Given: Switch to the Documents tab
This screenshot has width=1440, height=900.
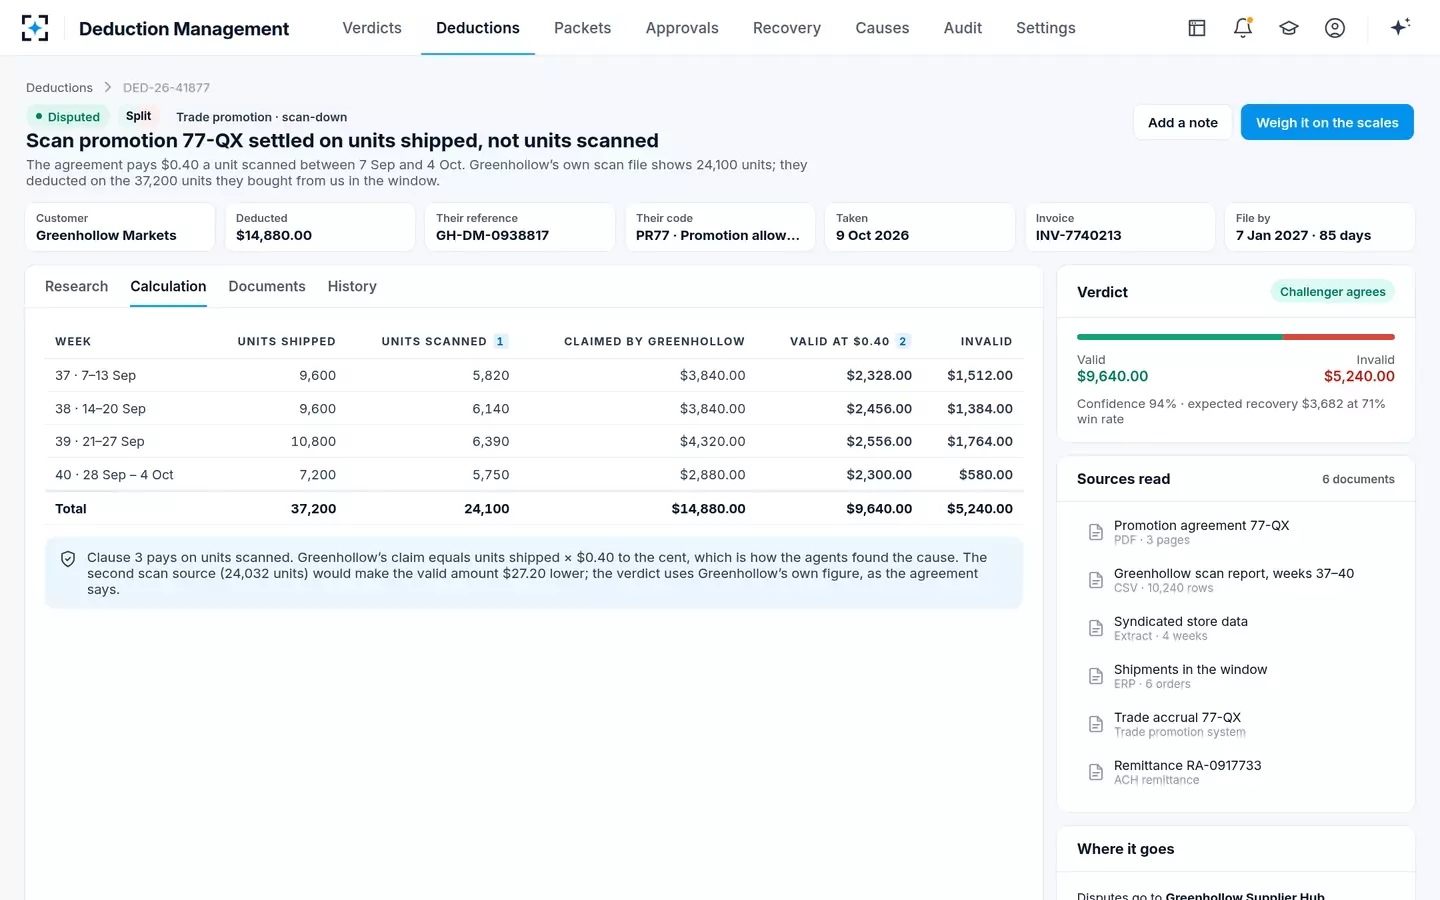Looking at the screenshot, I should click(x=267, y=286).
